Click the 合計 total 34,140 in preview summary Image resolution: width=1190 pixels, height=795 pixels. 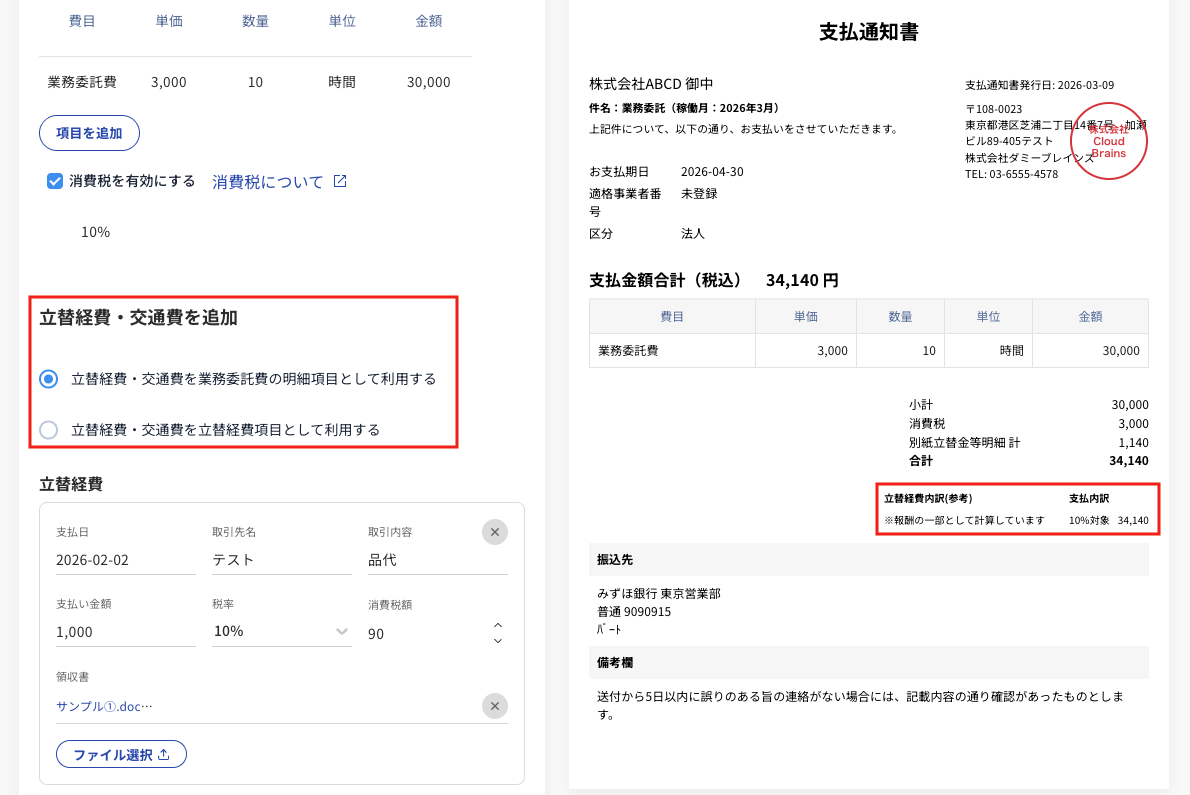(1129, 460)
